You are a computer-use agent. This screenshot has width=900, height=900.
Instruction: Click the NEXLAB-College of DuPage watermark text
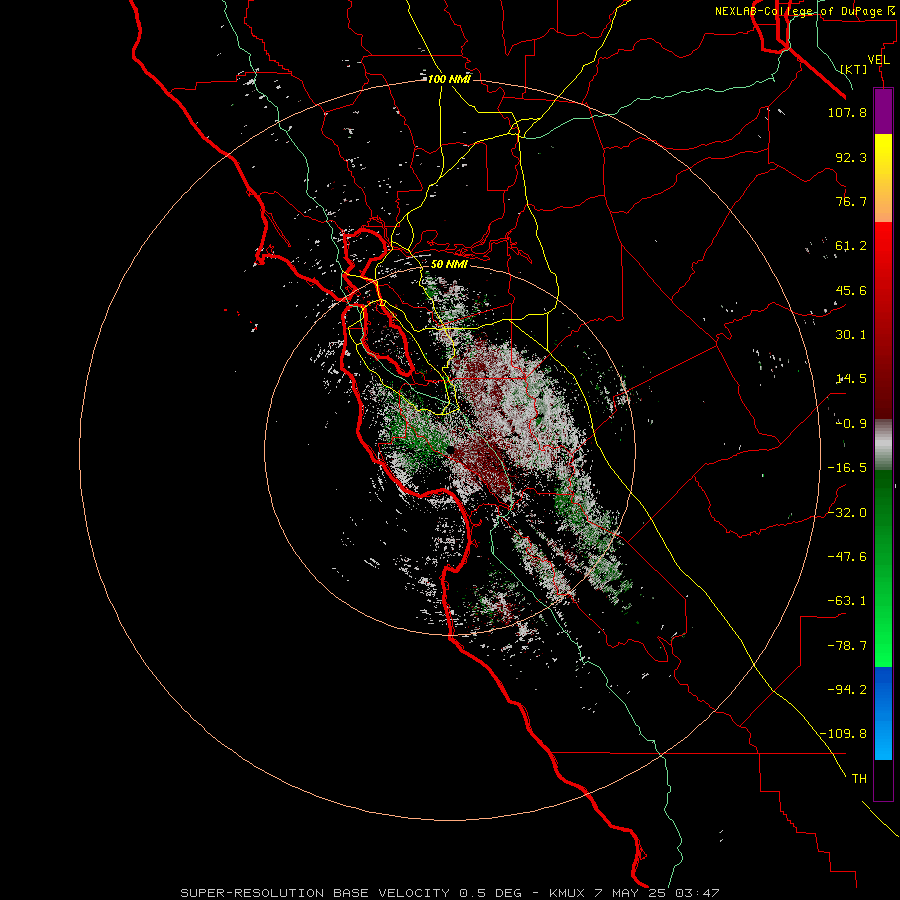click(807, 11)
